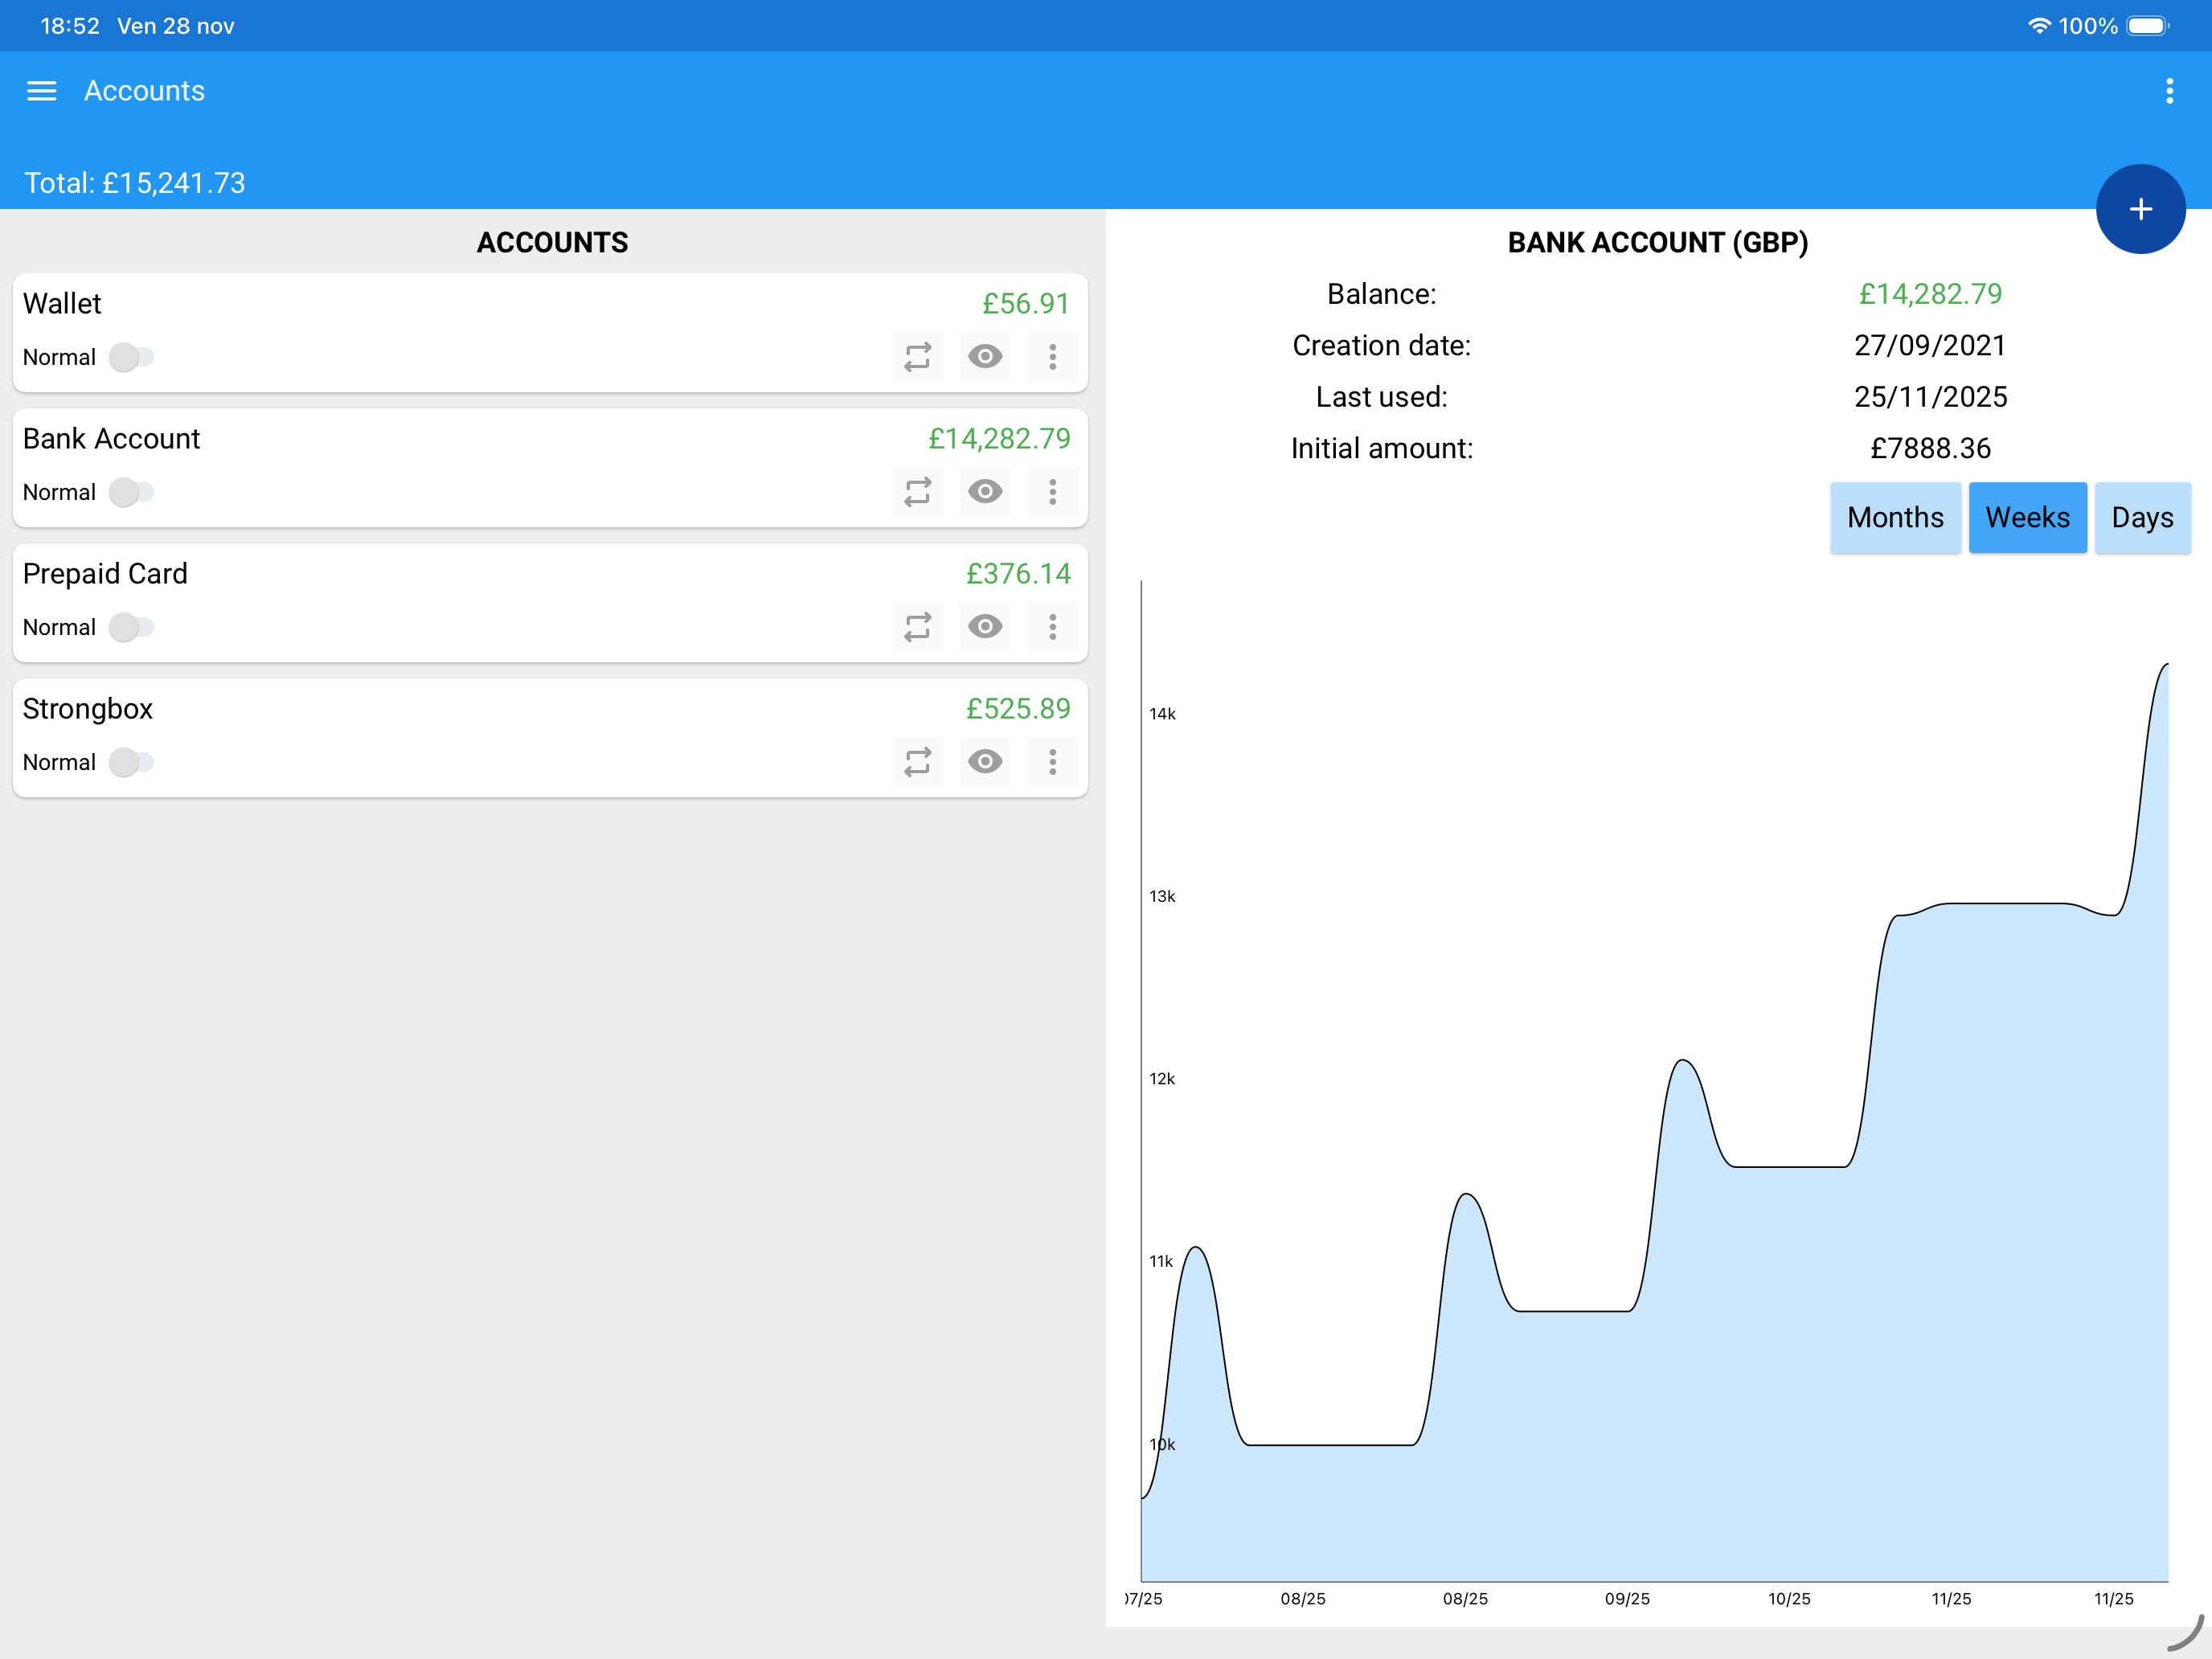Screen dimensions: 2212x1659
Task: Select the Days chart tab
Action: [2142, 518]
